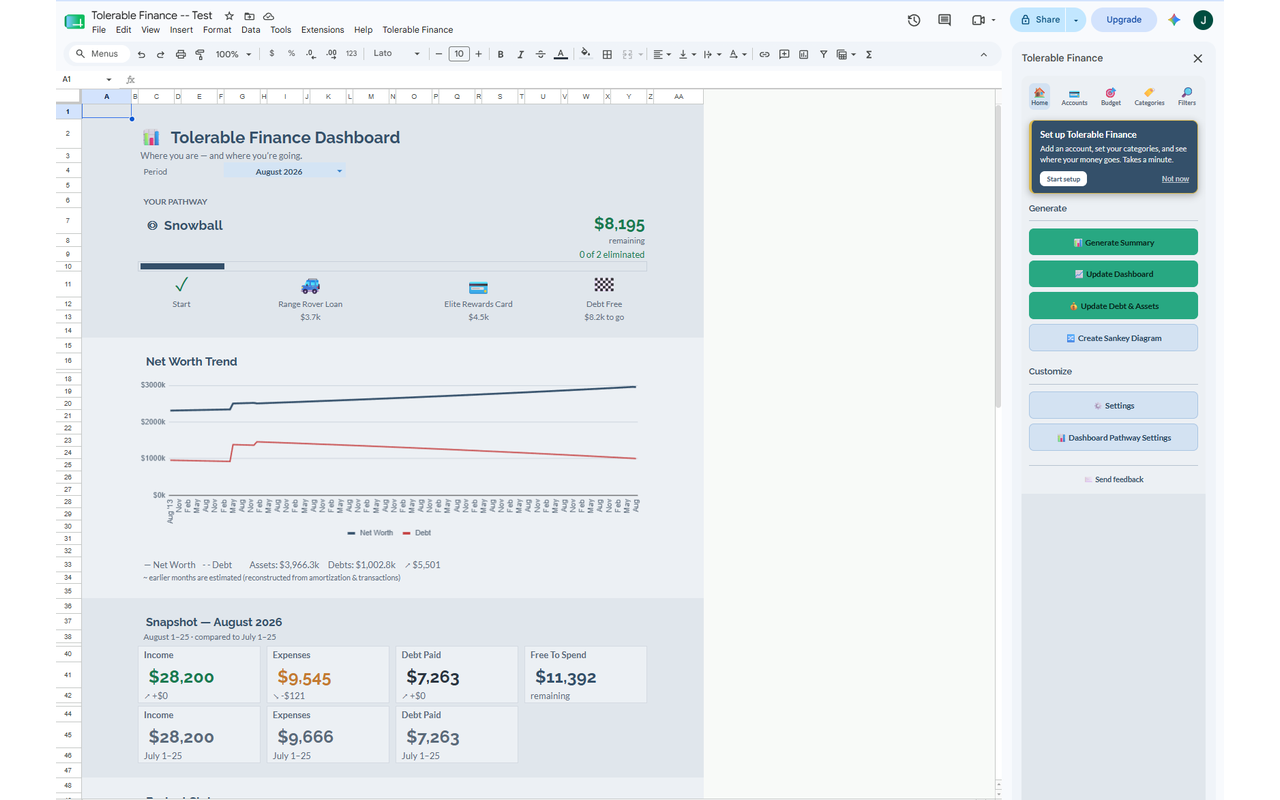Viewport: 1280px width, 800px height.
Task: Activate the paint format tool
Action: point(200,54)
